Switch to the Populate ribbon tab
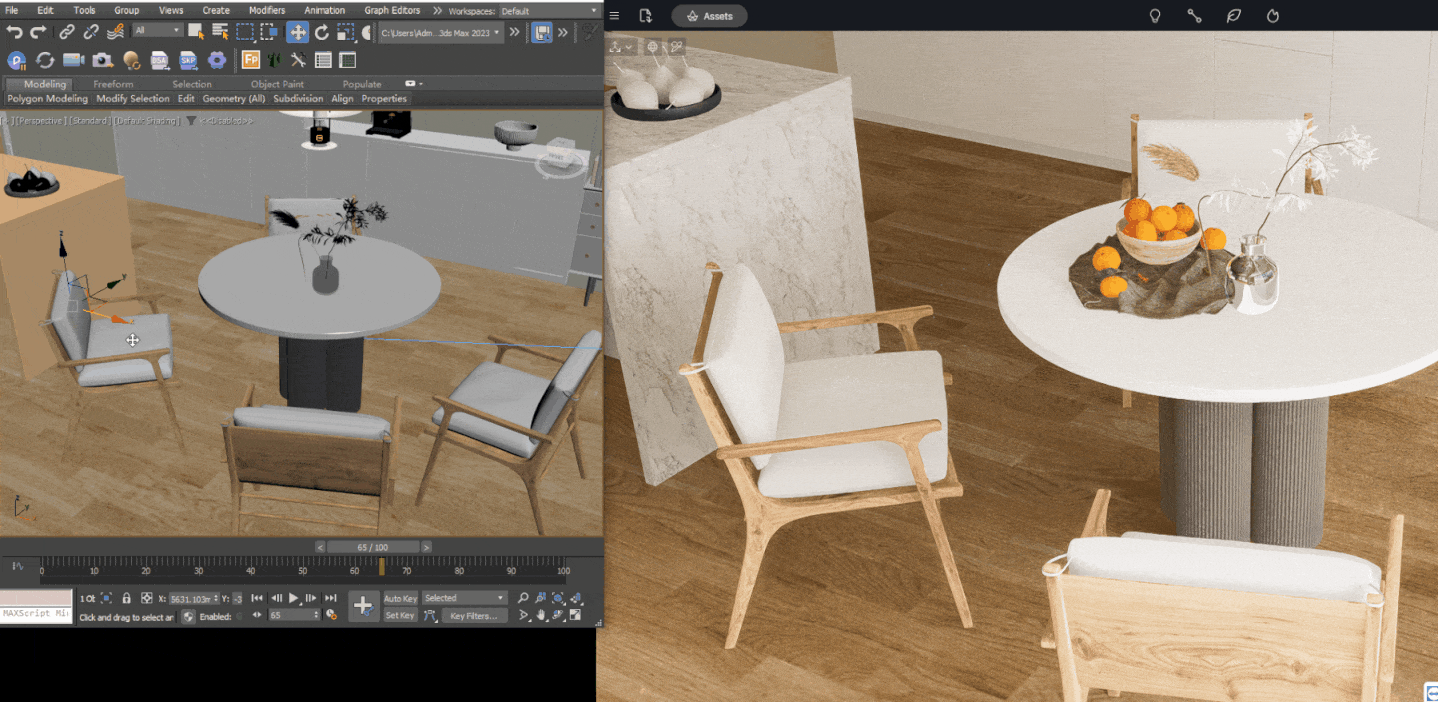The width and height of the screenshot is (1438, 702). point(362,84)
